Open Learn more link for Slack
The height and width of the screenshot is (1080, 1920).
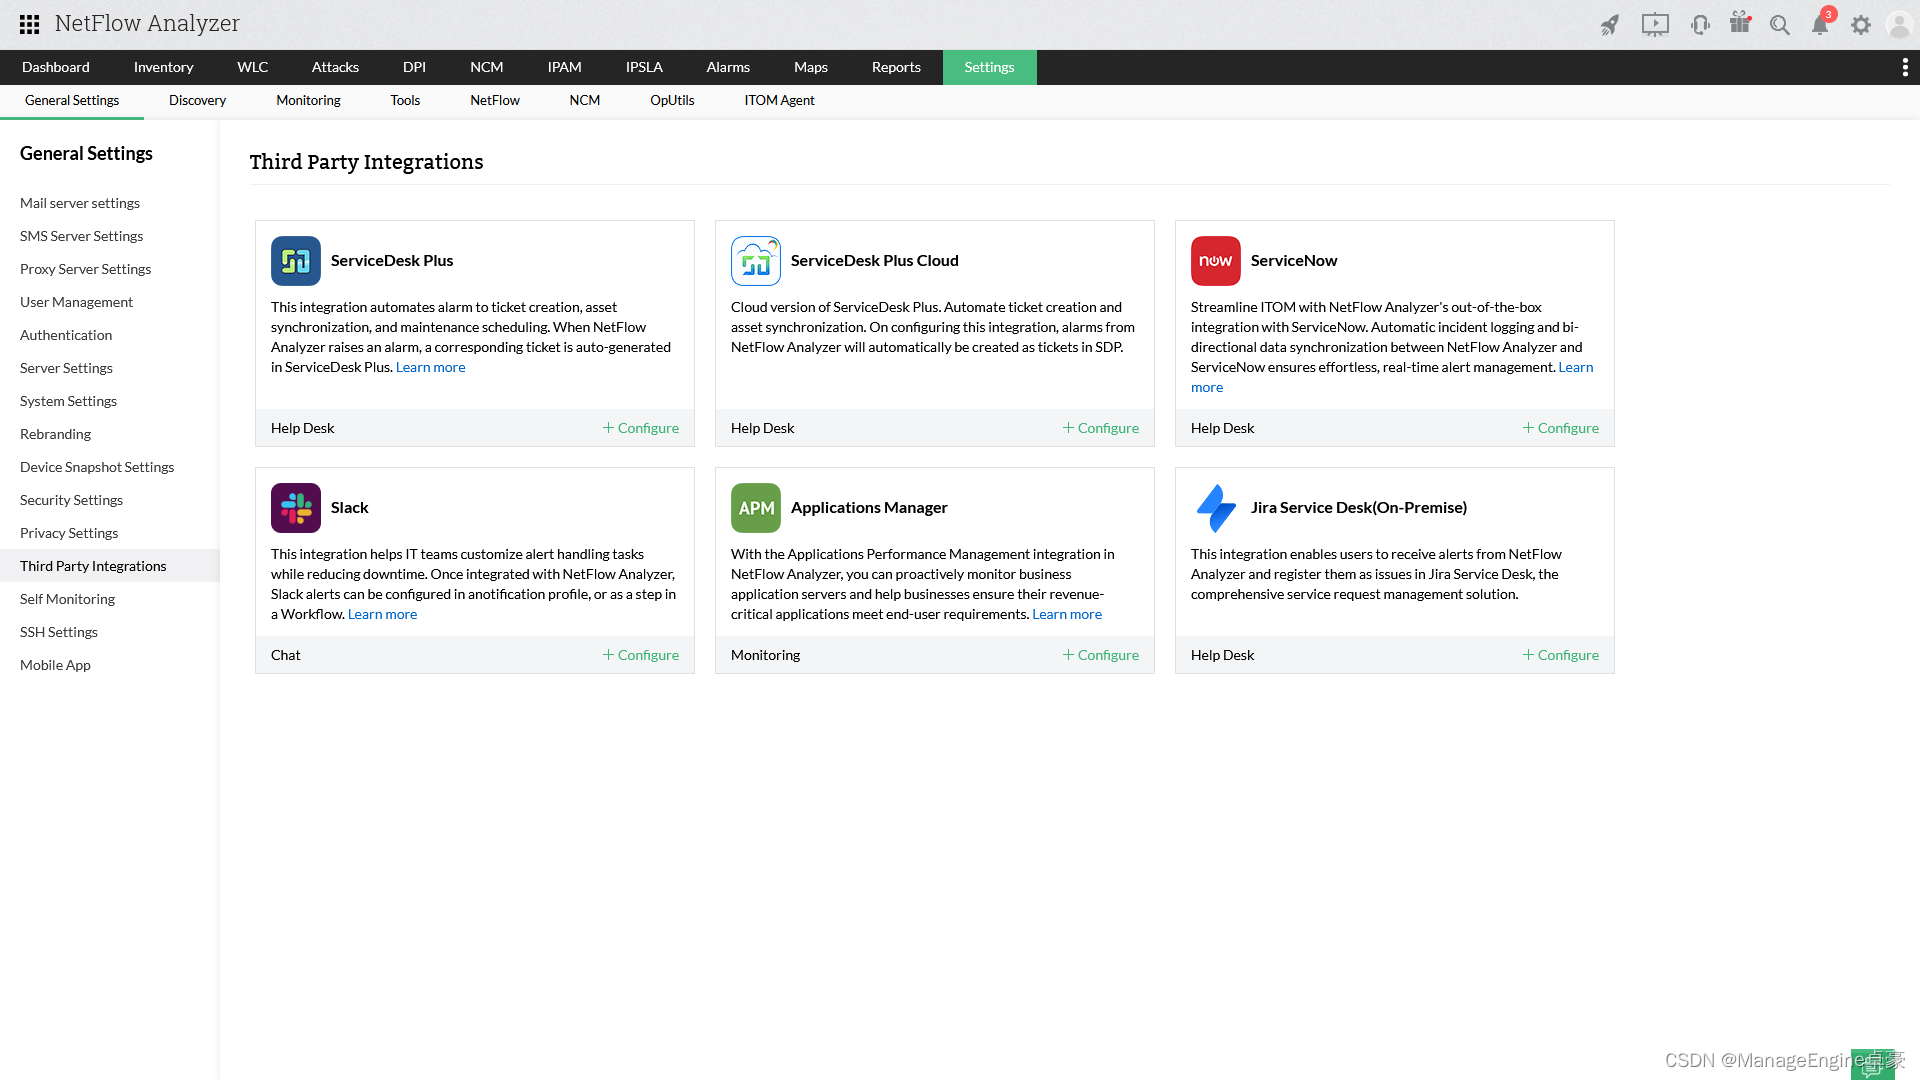click(383, 615)
